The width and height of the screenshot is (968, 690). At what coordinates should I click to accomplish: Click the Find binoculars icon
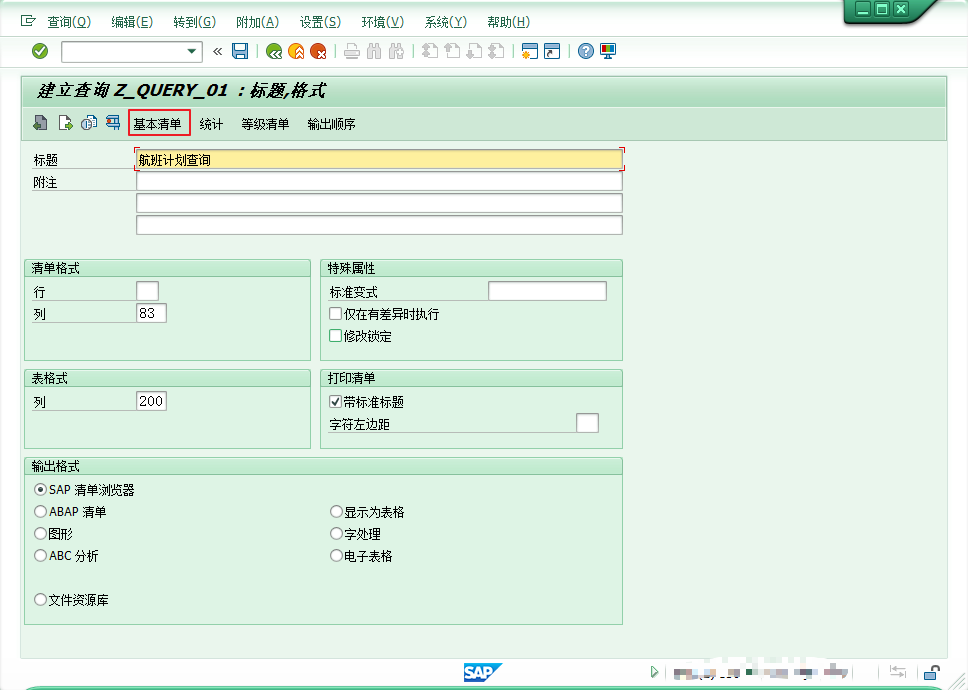(374, 51)
